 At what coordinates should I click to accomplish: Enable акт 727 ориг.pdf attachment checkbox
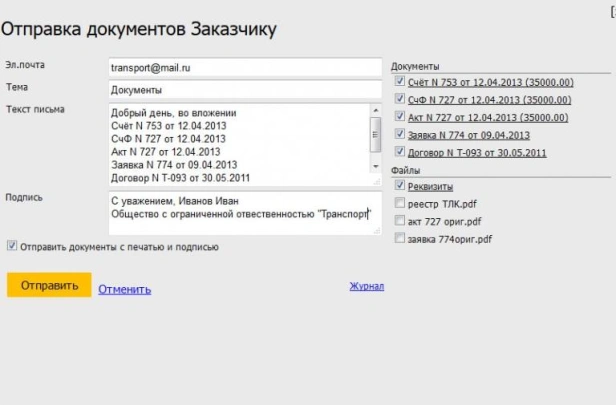coord(400,220)
